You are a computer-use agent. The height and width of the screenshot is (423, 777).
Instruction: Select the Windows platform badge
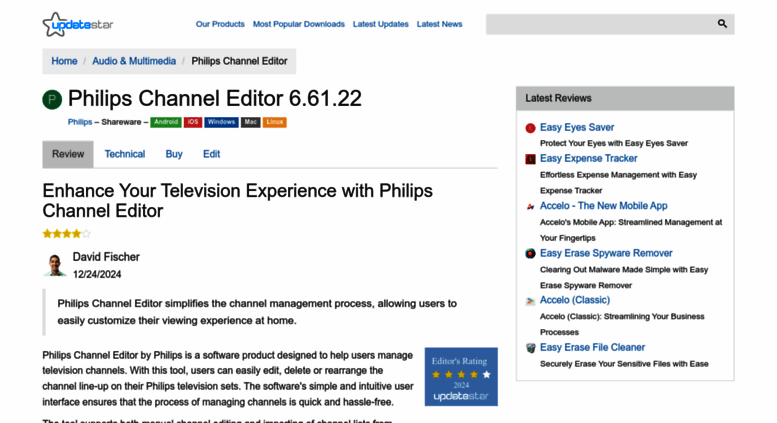click(x=221, y=122)
